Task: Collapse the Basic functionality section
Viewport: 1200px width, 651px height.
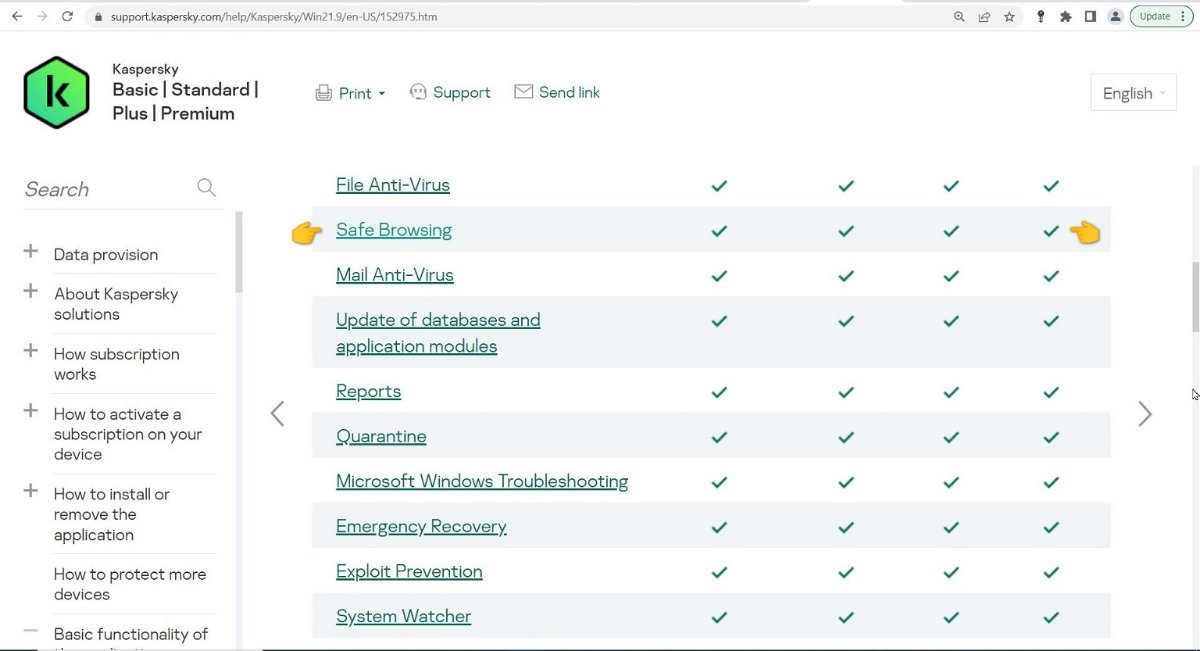Action: (31, 632)
